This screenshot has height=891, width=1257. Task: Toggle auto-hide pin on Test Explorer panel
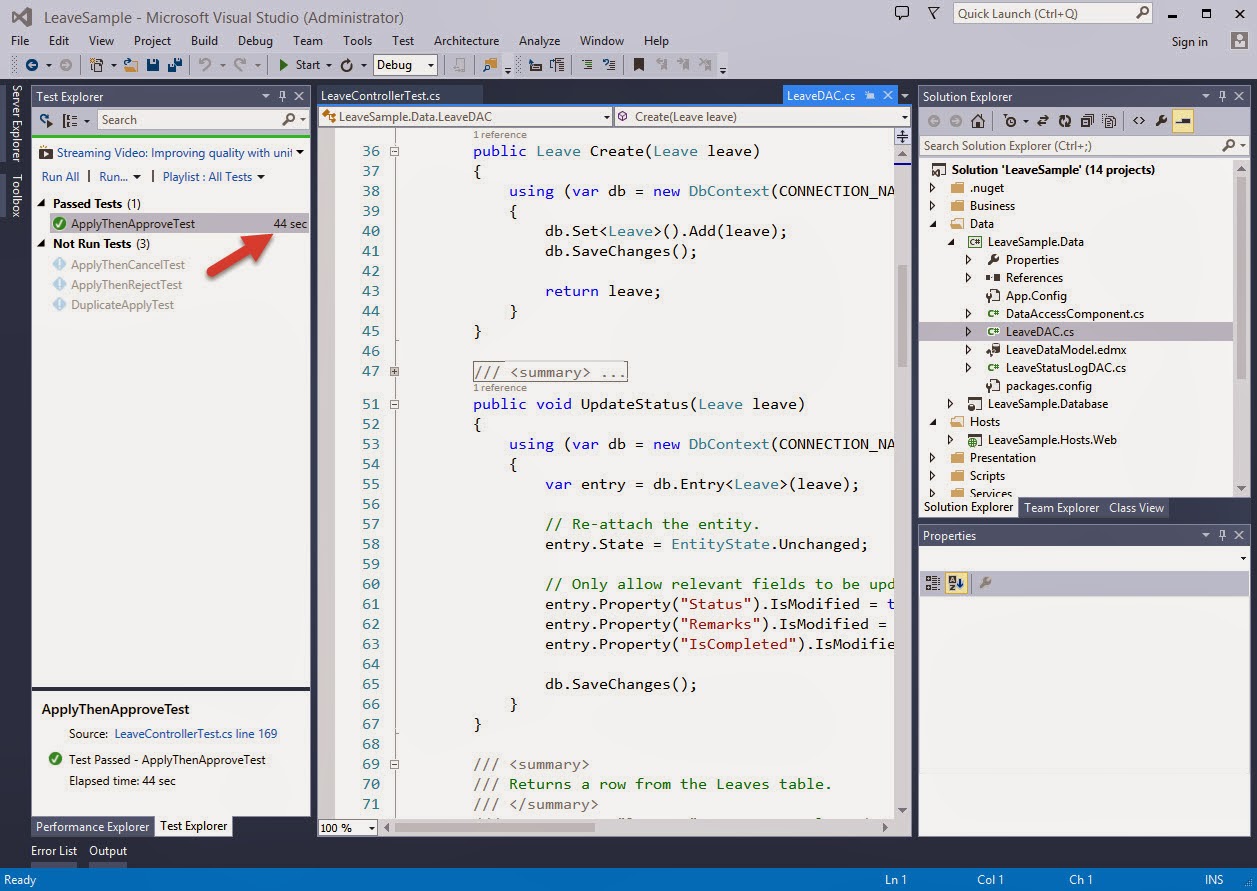pos(282,96)
